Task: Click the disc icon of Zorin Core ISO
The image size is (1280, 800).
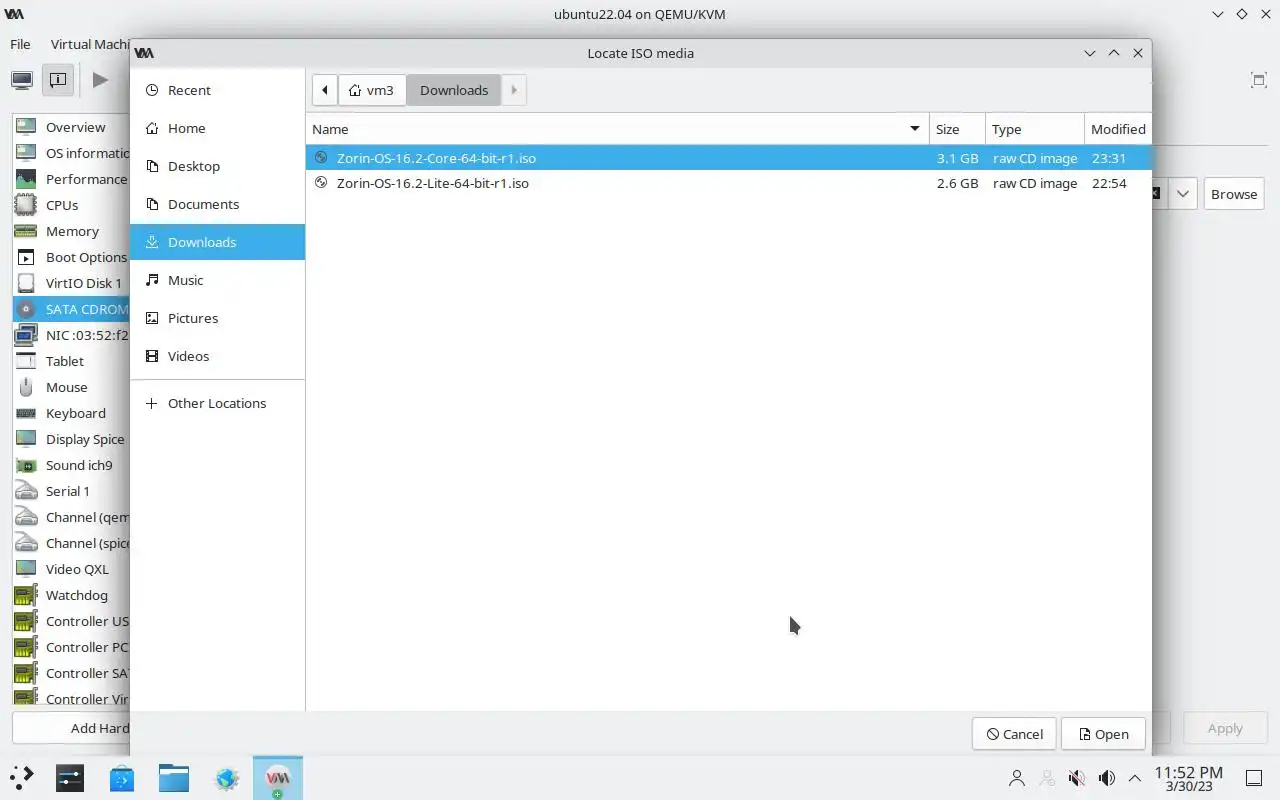Action: point(321,158)
